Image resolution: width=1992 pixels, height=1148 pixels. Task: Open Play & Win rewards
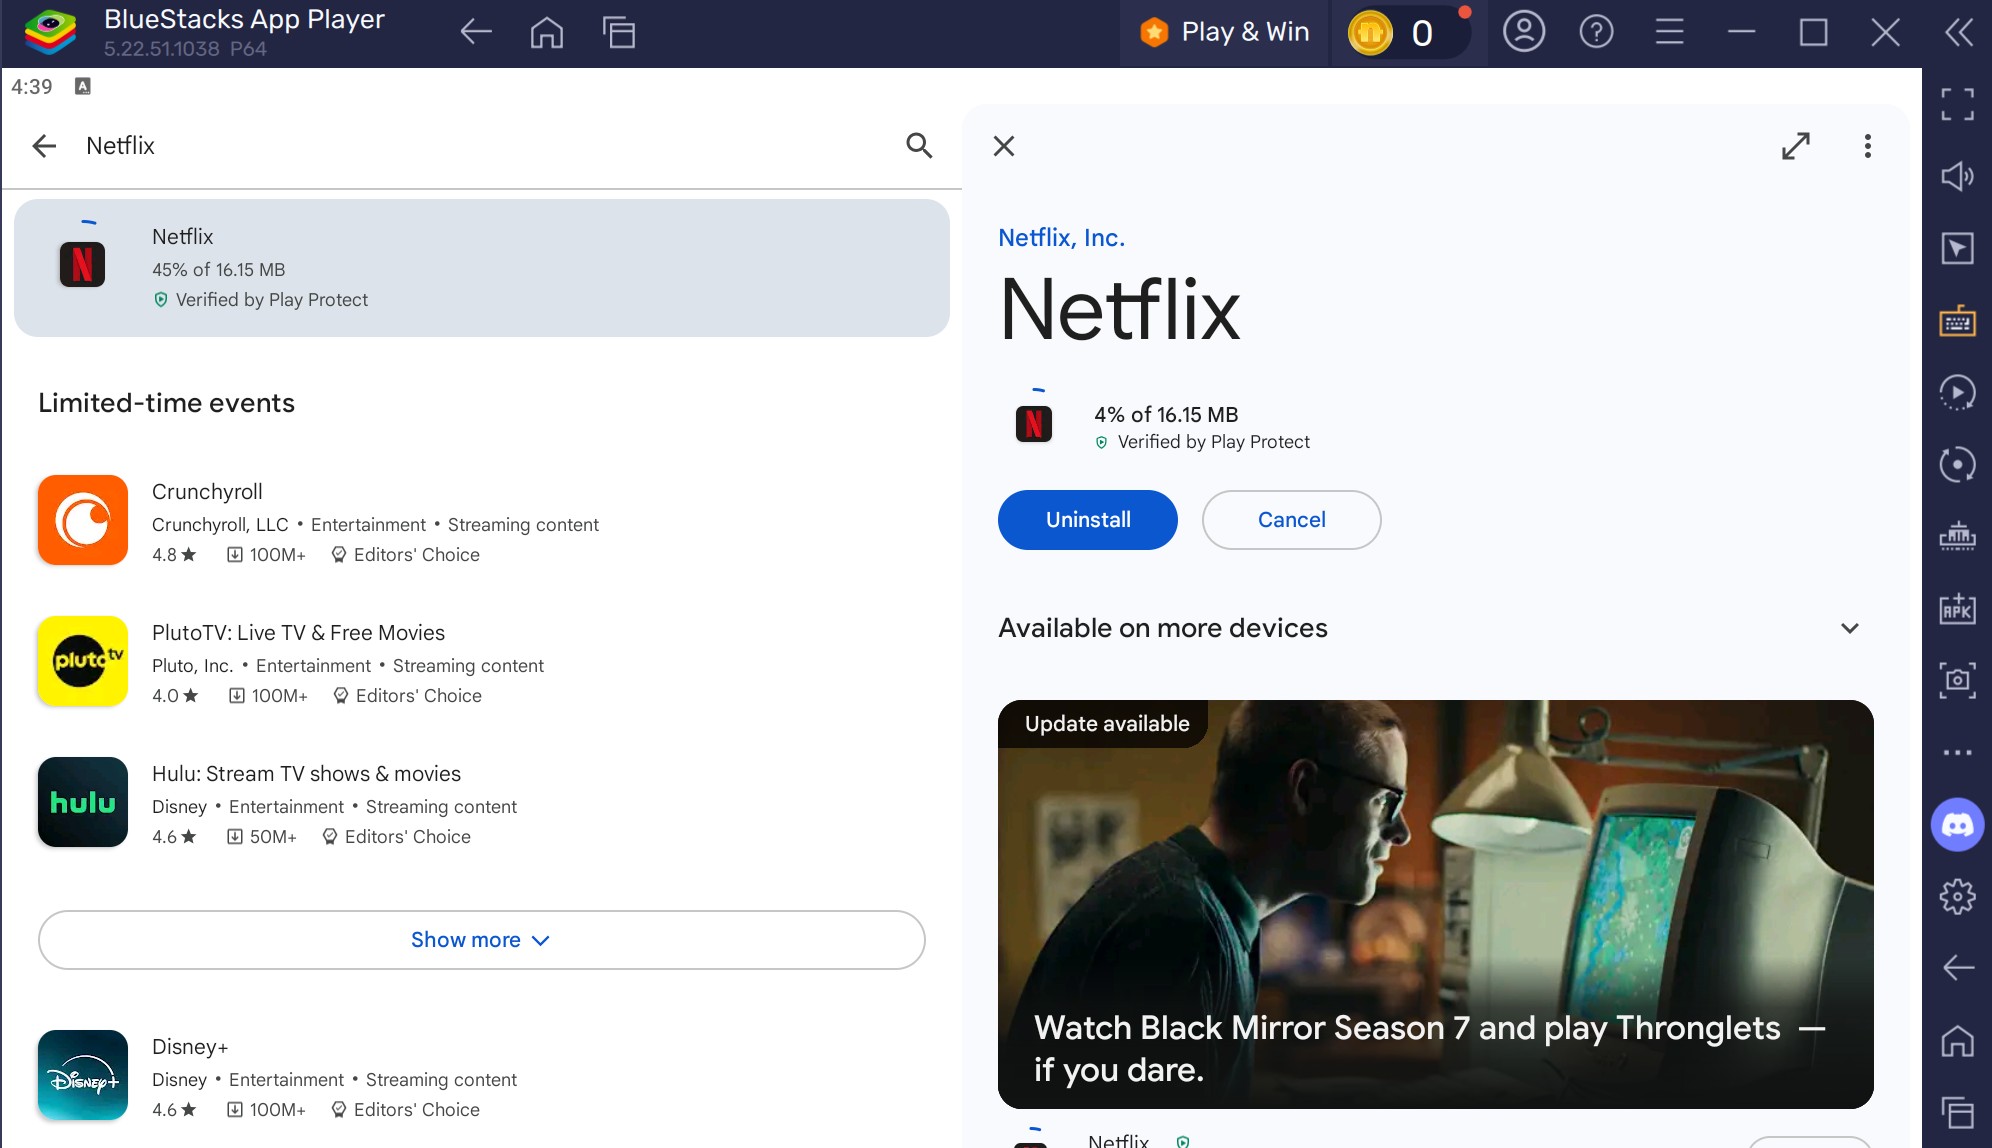click(x=1224, y=32)
